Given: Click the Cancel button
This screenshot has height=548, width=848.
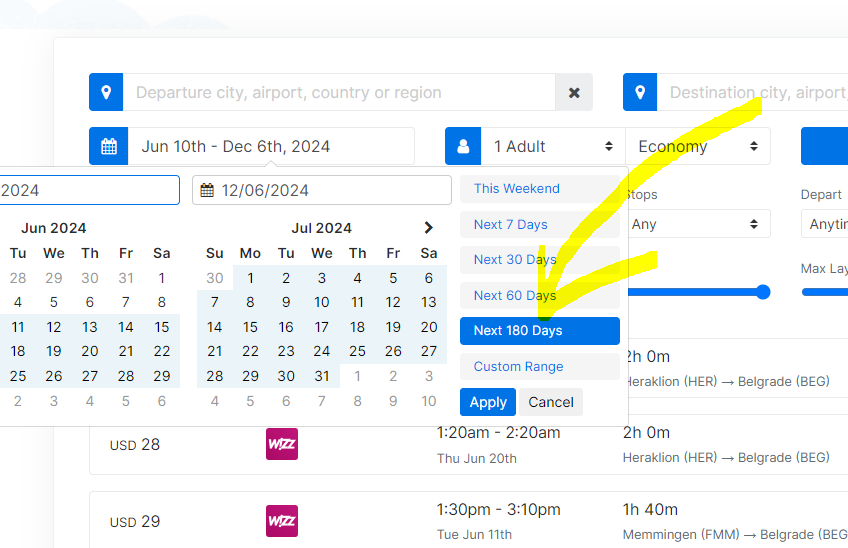Looking at the screenshot, I should click(551, 402).
